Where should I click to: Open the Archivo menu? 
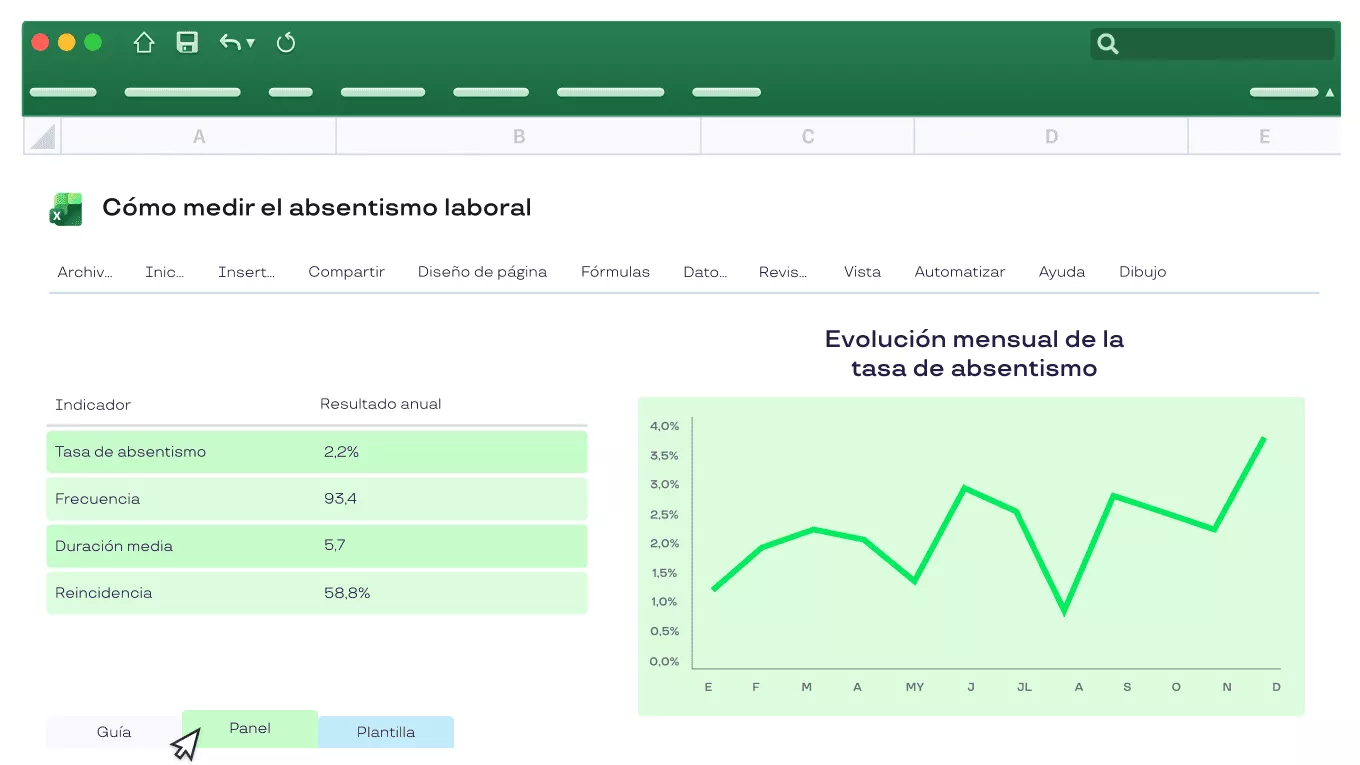pyautogui.click(x=85, y=272)
